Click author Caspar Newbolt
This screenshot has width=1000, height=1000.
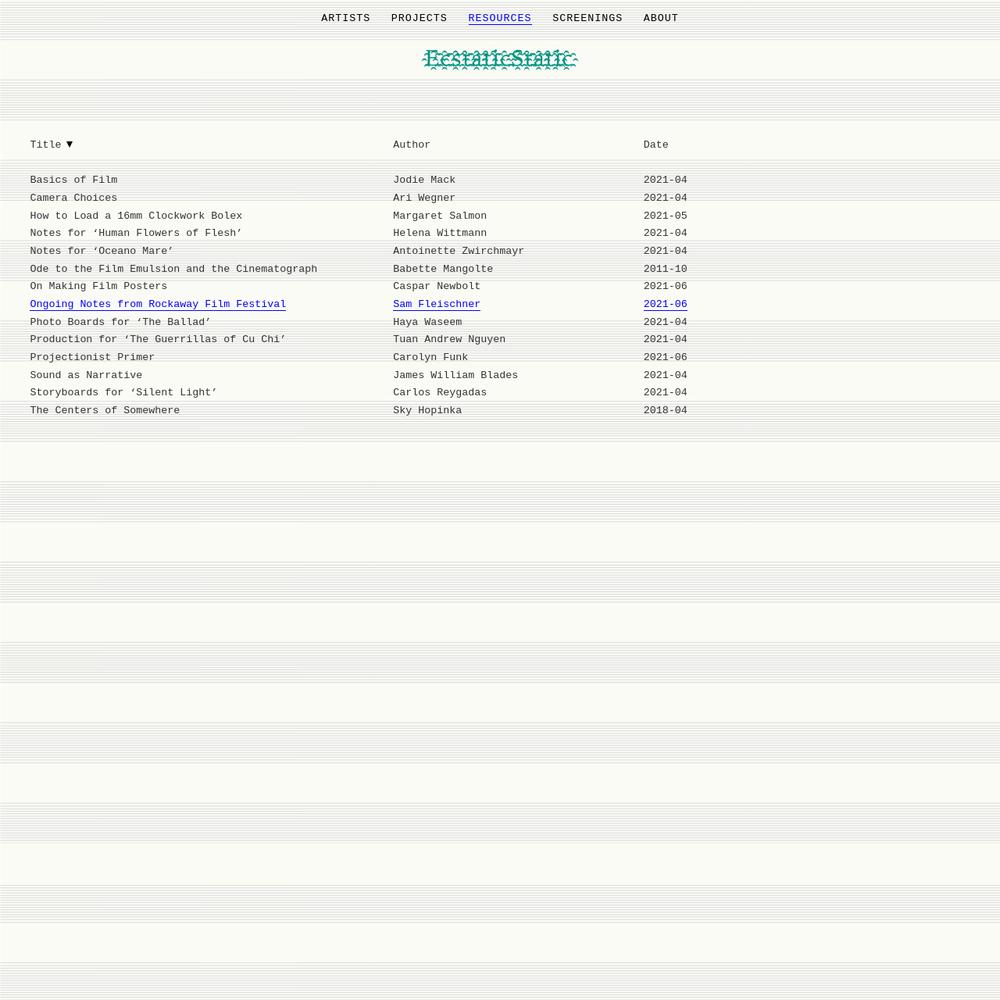436,286
